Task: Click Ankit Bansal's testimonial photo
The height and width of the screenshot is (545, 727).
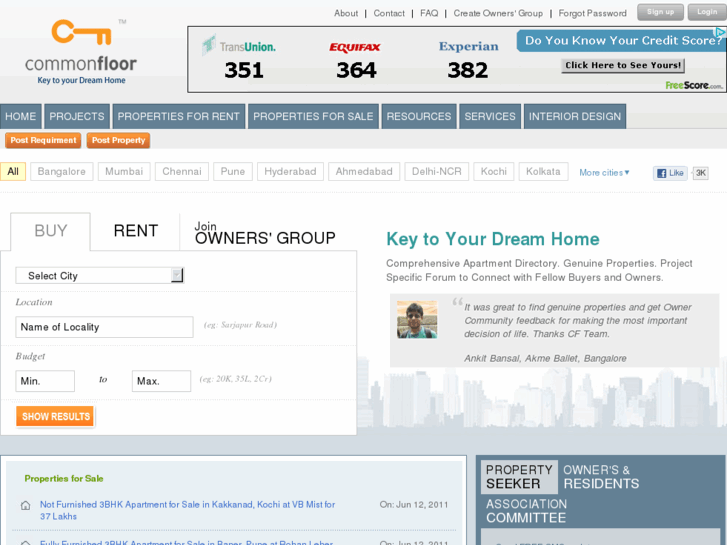Action: point(417,319)
